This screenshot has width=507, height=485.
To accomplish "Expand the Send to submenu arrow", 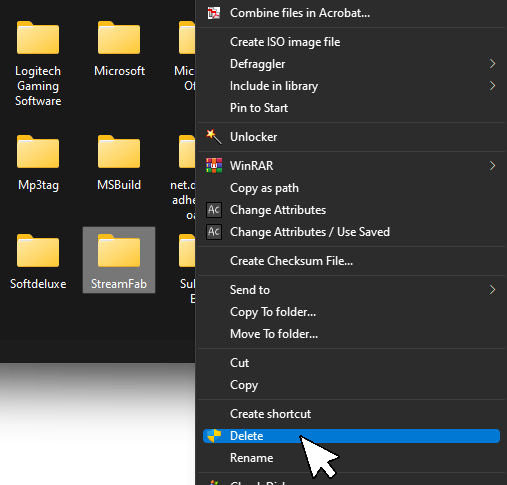I will pos(492,290).
